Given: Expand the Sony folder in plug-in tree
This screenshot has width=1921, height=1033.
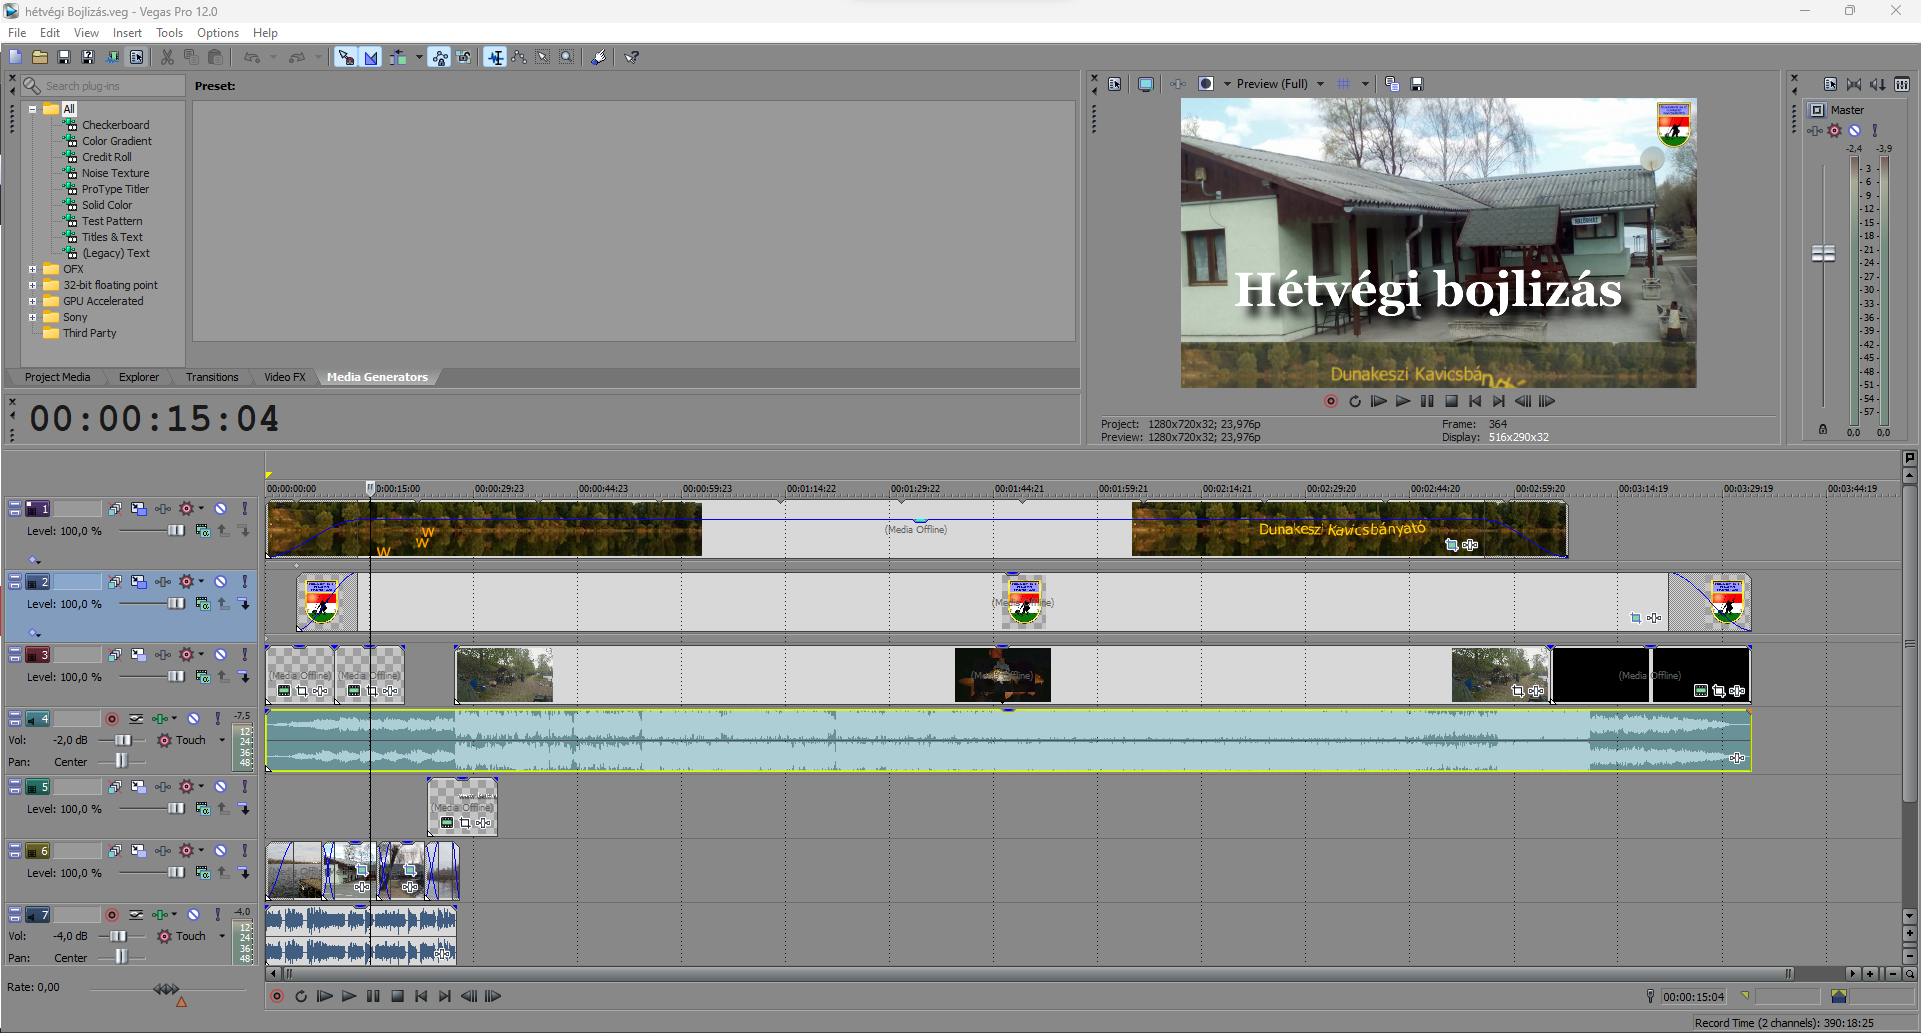Looking at the screenshot, I should [x=32, y=317].
